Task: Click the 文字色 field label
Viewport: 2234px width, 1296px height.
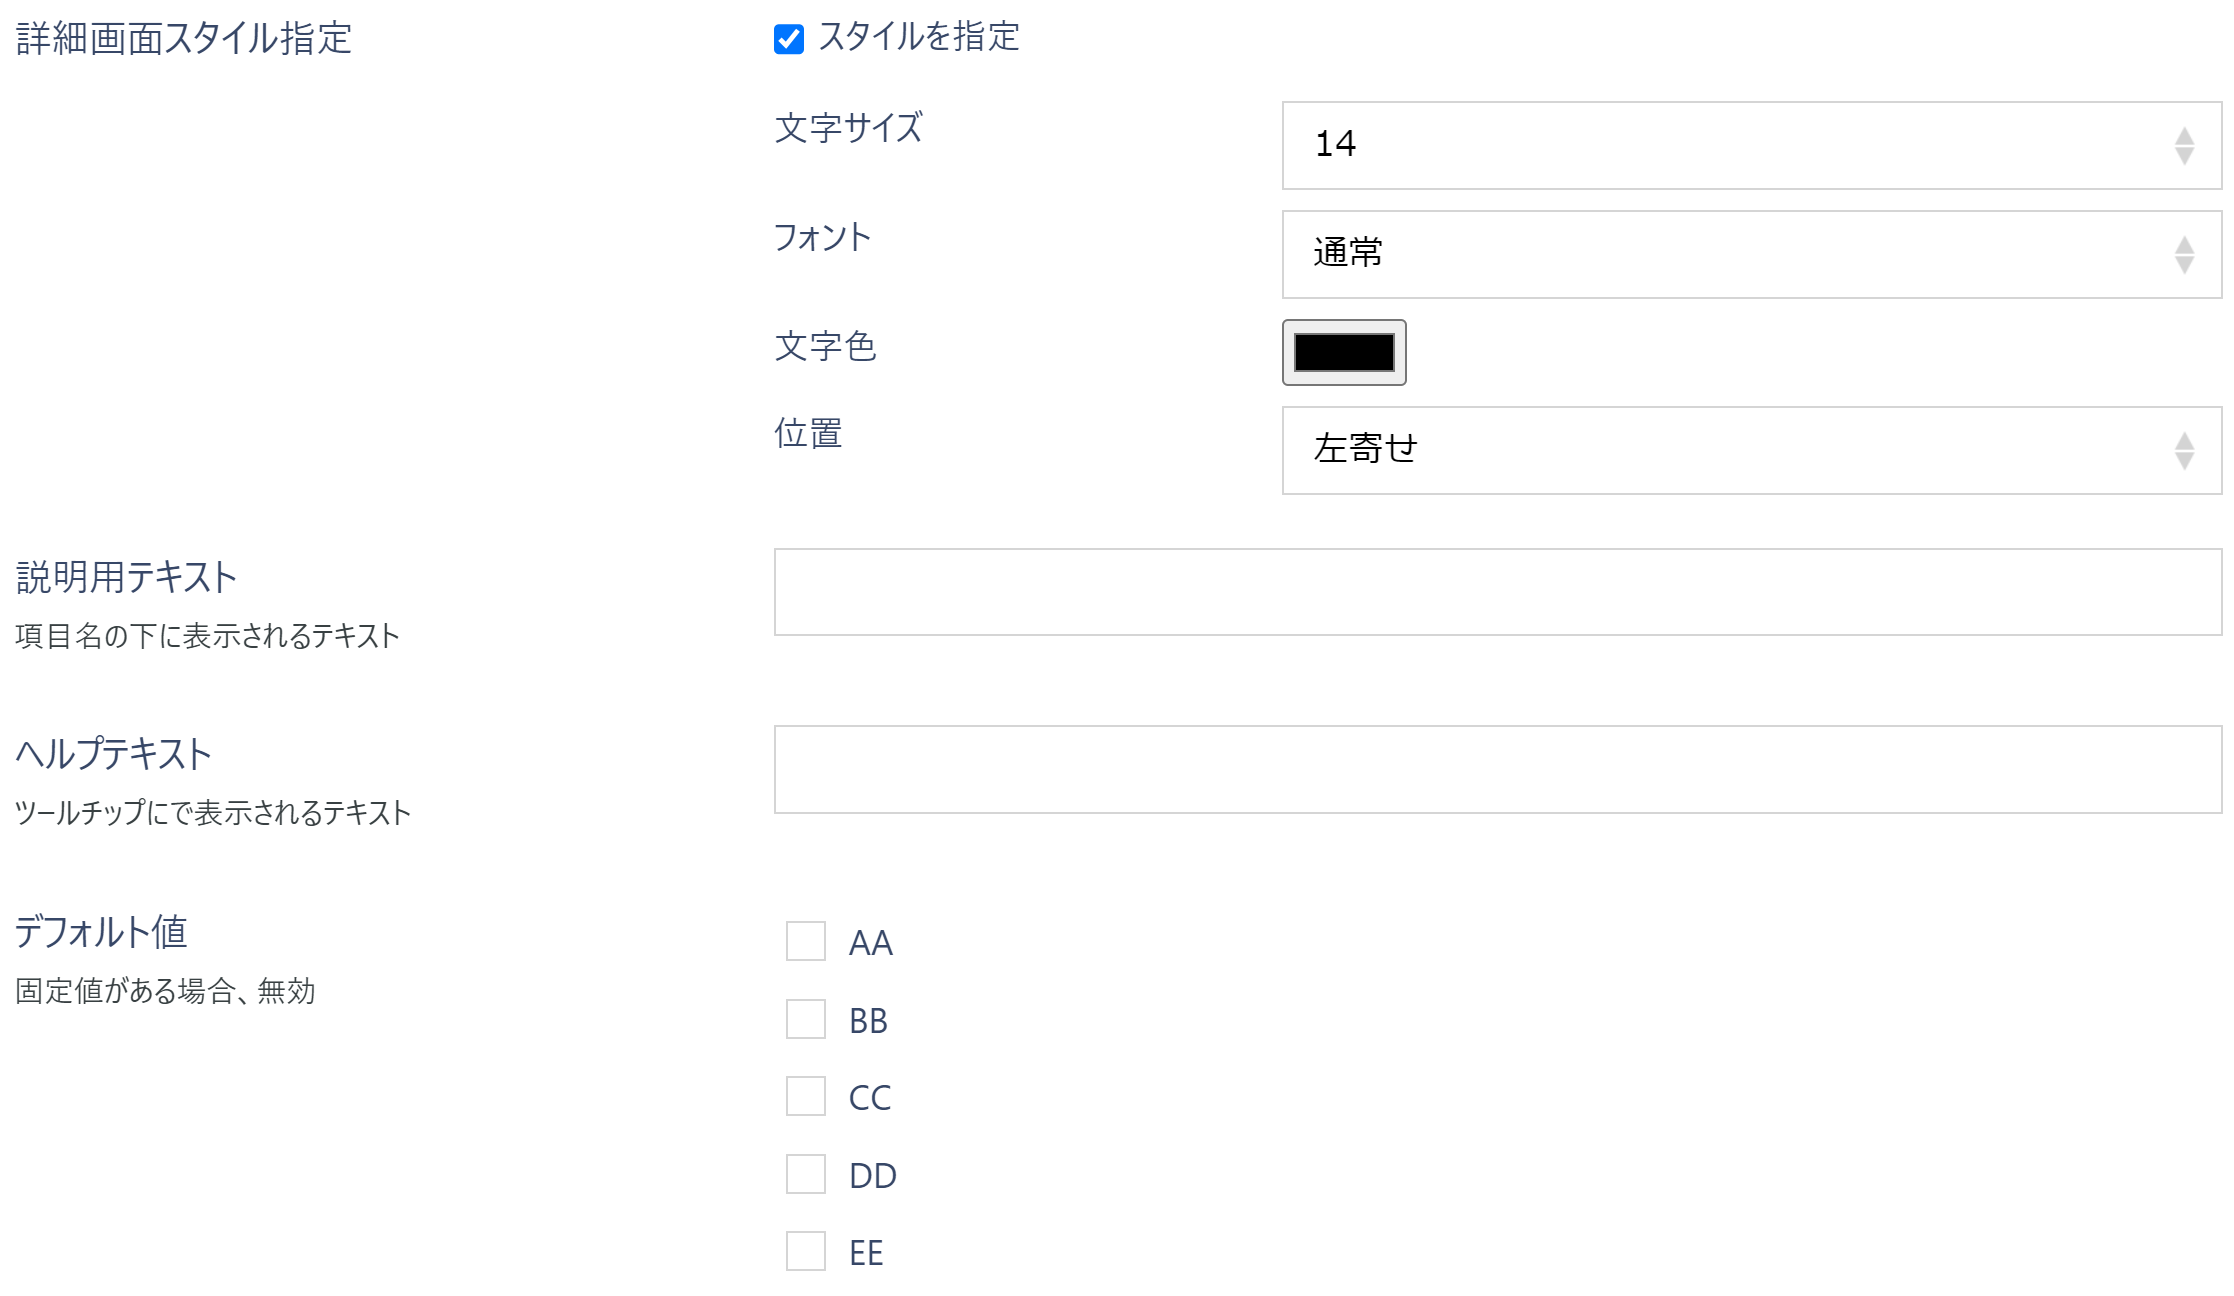Action: point(825,347)
